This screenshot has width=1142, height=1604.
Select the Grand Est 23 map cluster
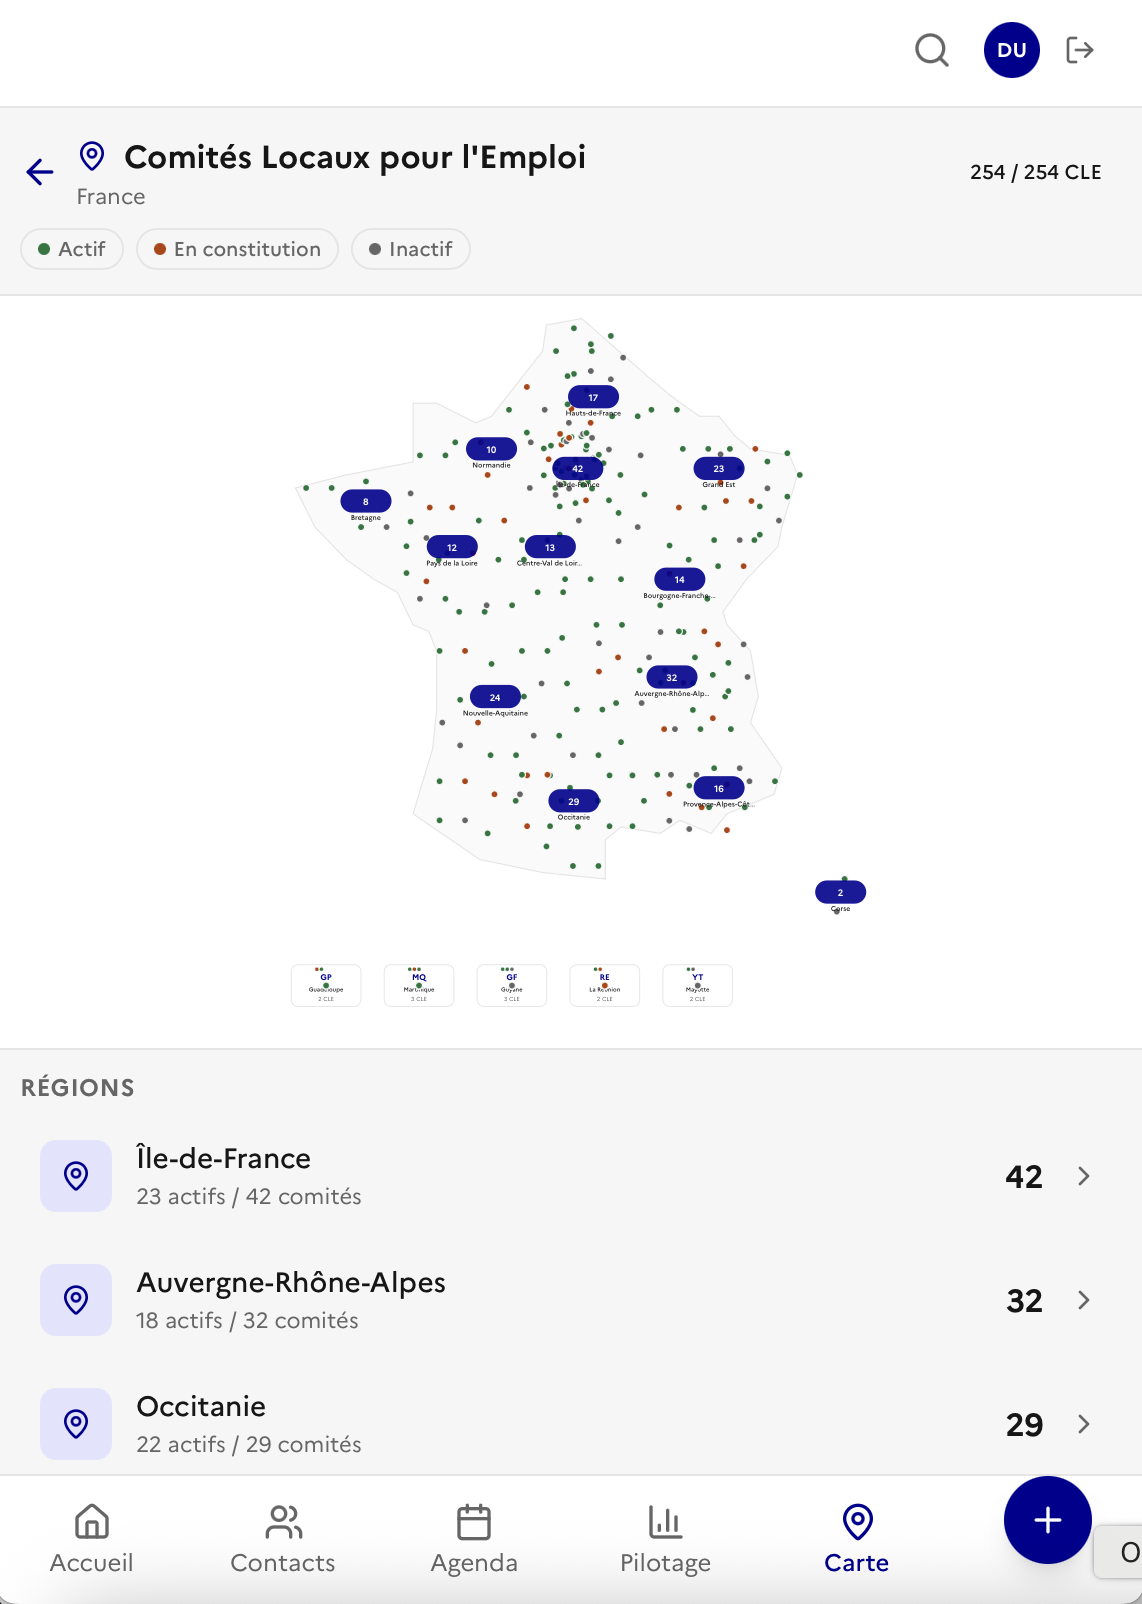click(718, 468)
